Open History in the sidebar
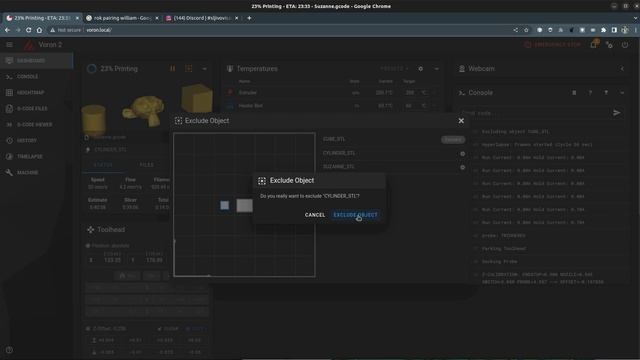Screen dimensions: 640x360 tap(37, 140)
